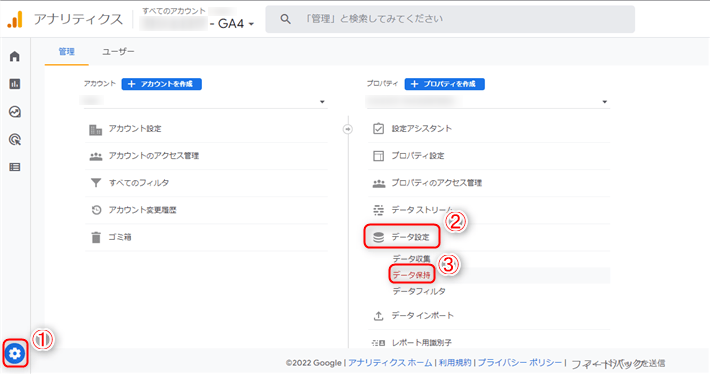The image size is (710, 374).
Task: Click the アカウント変更履歴 text
Action: pyautogui.click(x=142, y=210)
